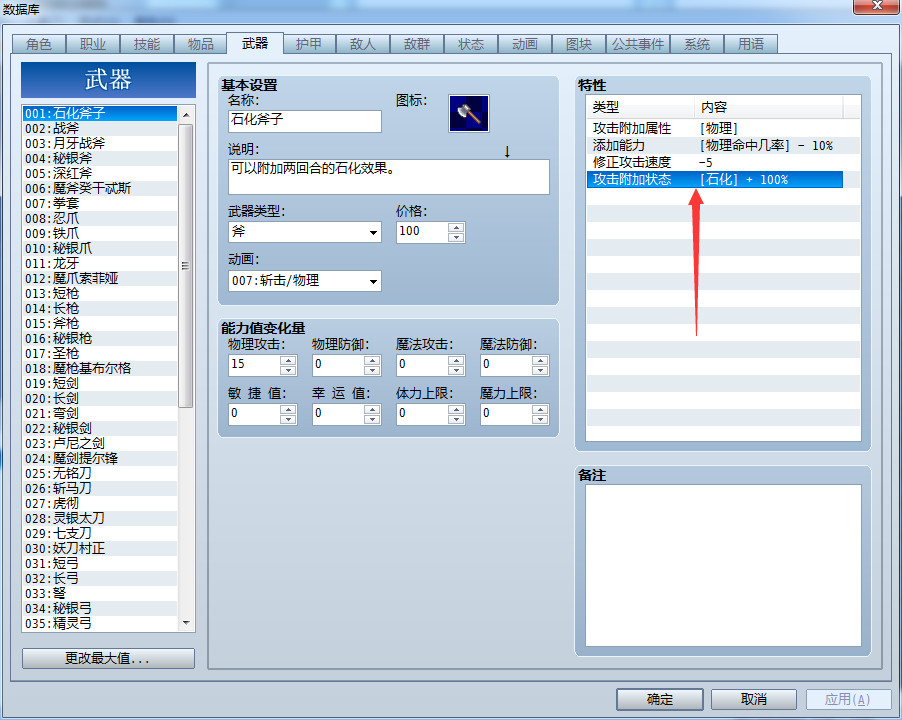Increase 魔法防御 with the up arrow
This screenshot has width=902, height=720.
tap(540, 360)
